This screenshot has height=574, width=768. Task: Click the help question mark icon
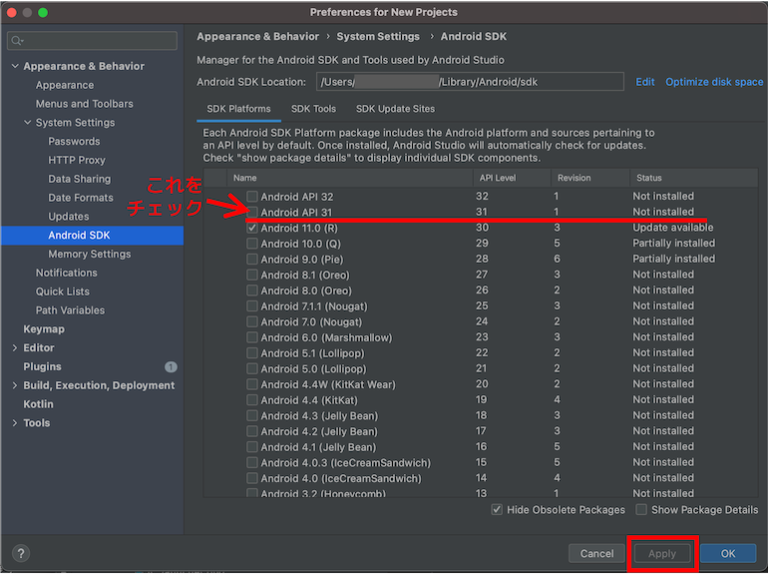coord(21,553)
